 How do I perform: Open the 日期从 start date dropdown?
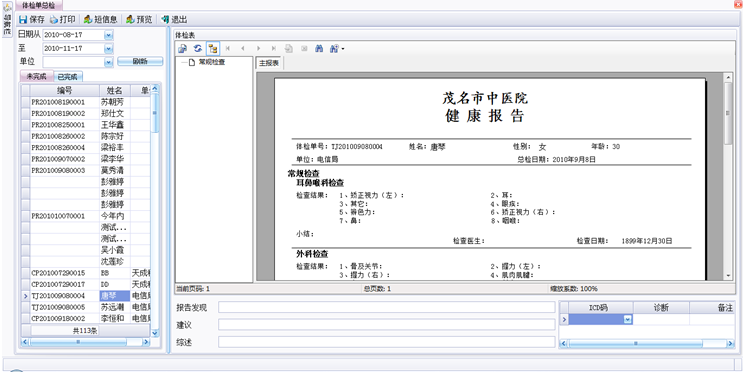tap(109, 35)
